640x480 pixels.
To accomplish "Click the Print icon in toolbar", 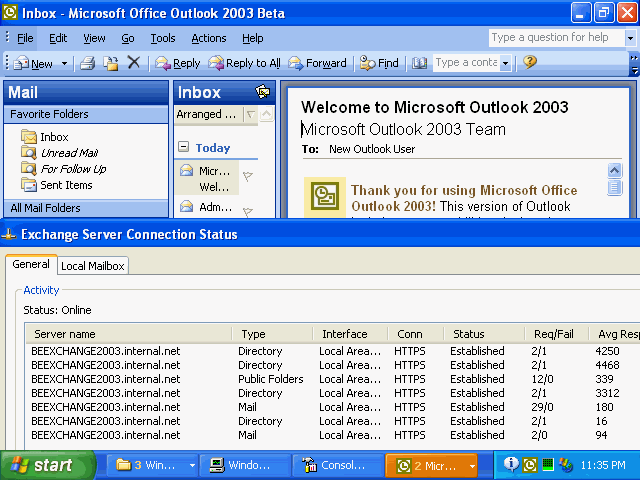I will click(x=88, y=63).
